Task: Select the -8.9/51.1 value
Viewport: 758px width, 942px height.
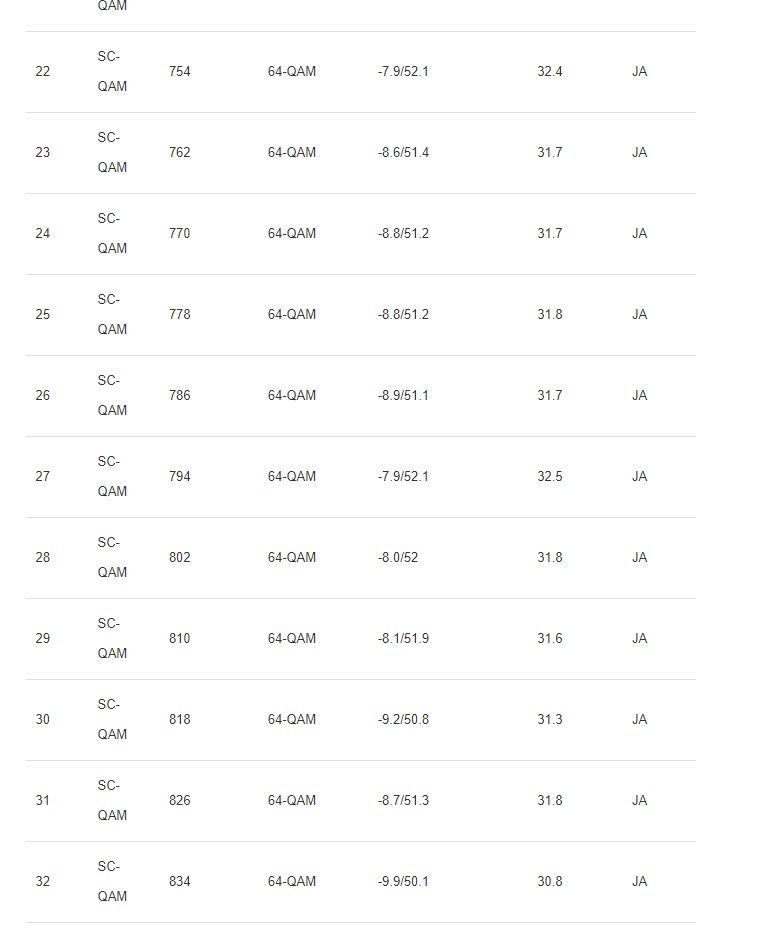Action: tap(403, 396)
